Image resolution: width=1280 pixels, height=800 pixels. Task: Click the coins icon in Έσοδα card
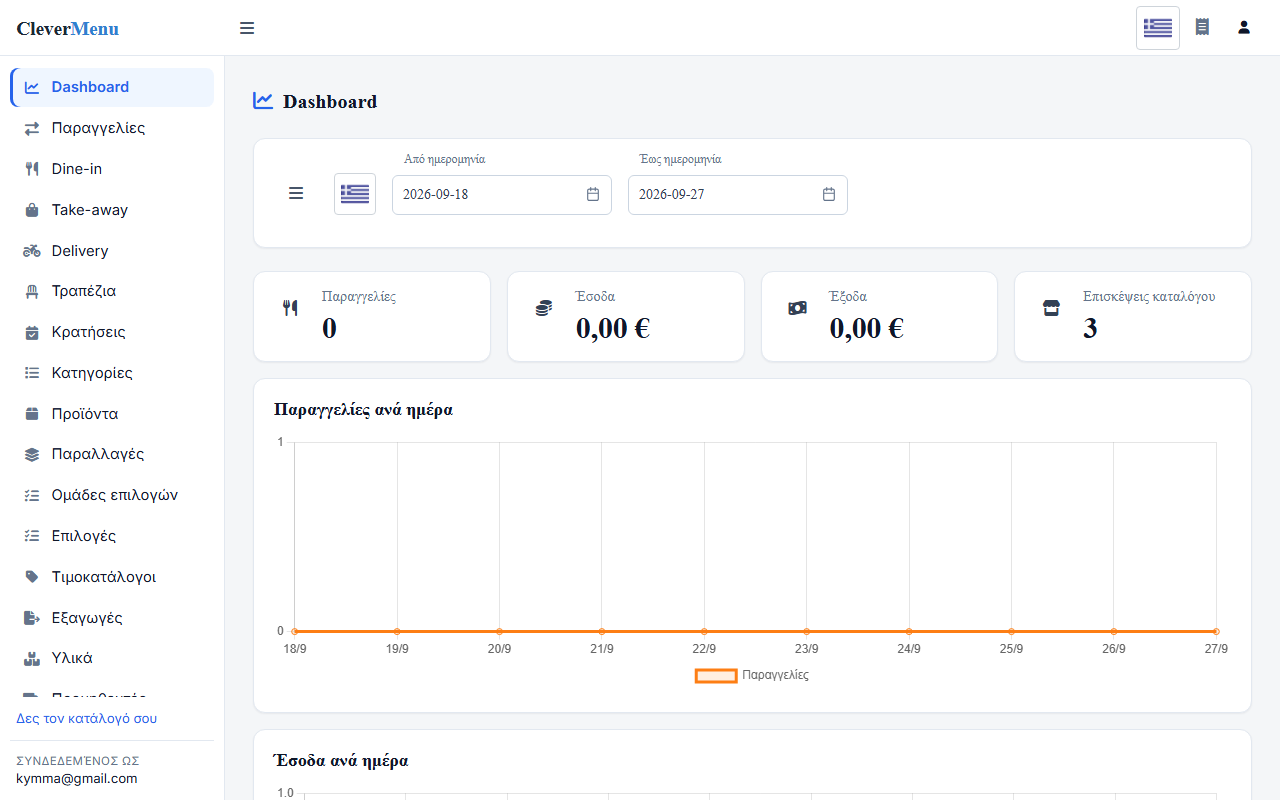pyautogui.click(x=543, y=308)
